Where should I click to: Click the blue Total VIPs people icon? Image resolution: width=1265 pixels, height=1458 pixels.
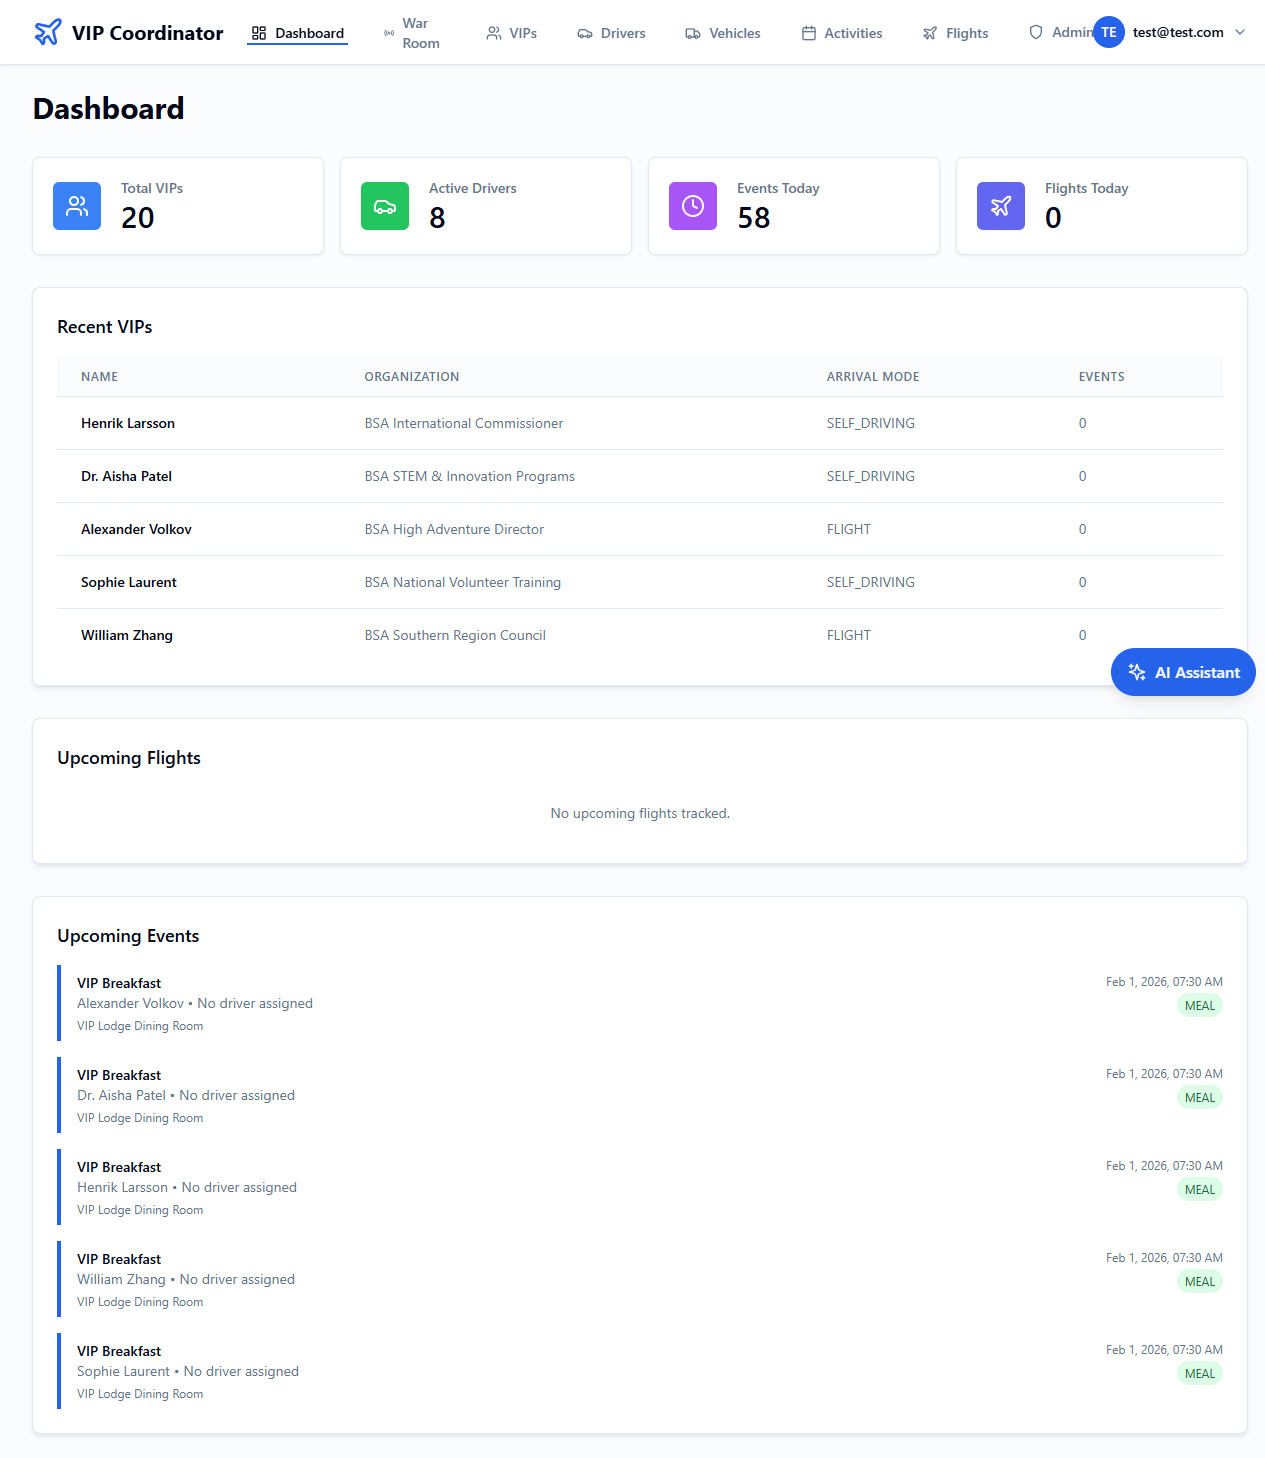pyautogui.click(x=77, y=206)
